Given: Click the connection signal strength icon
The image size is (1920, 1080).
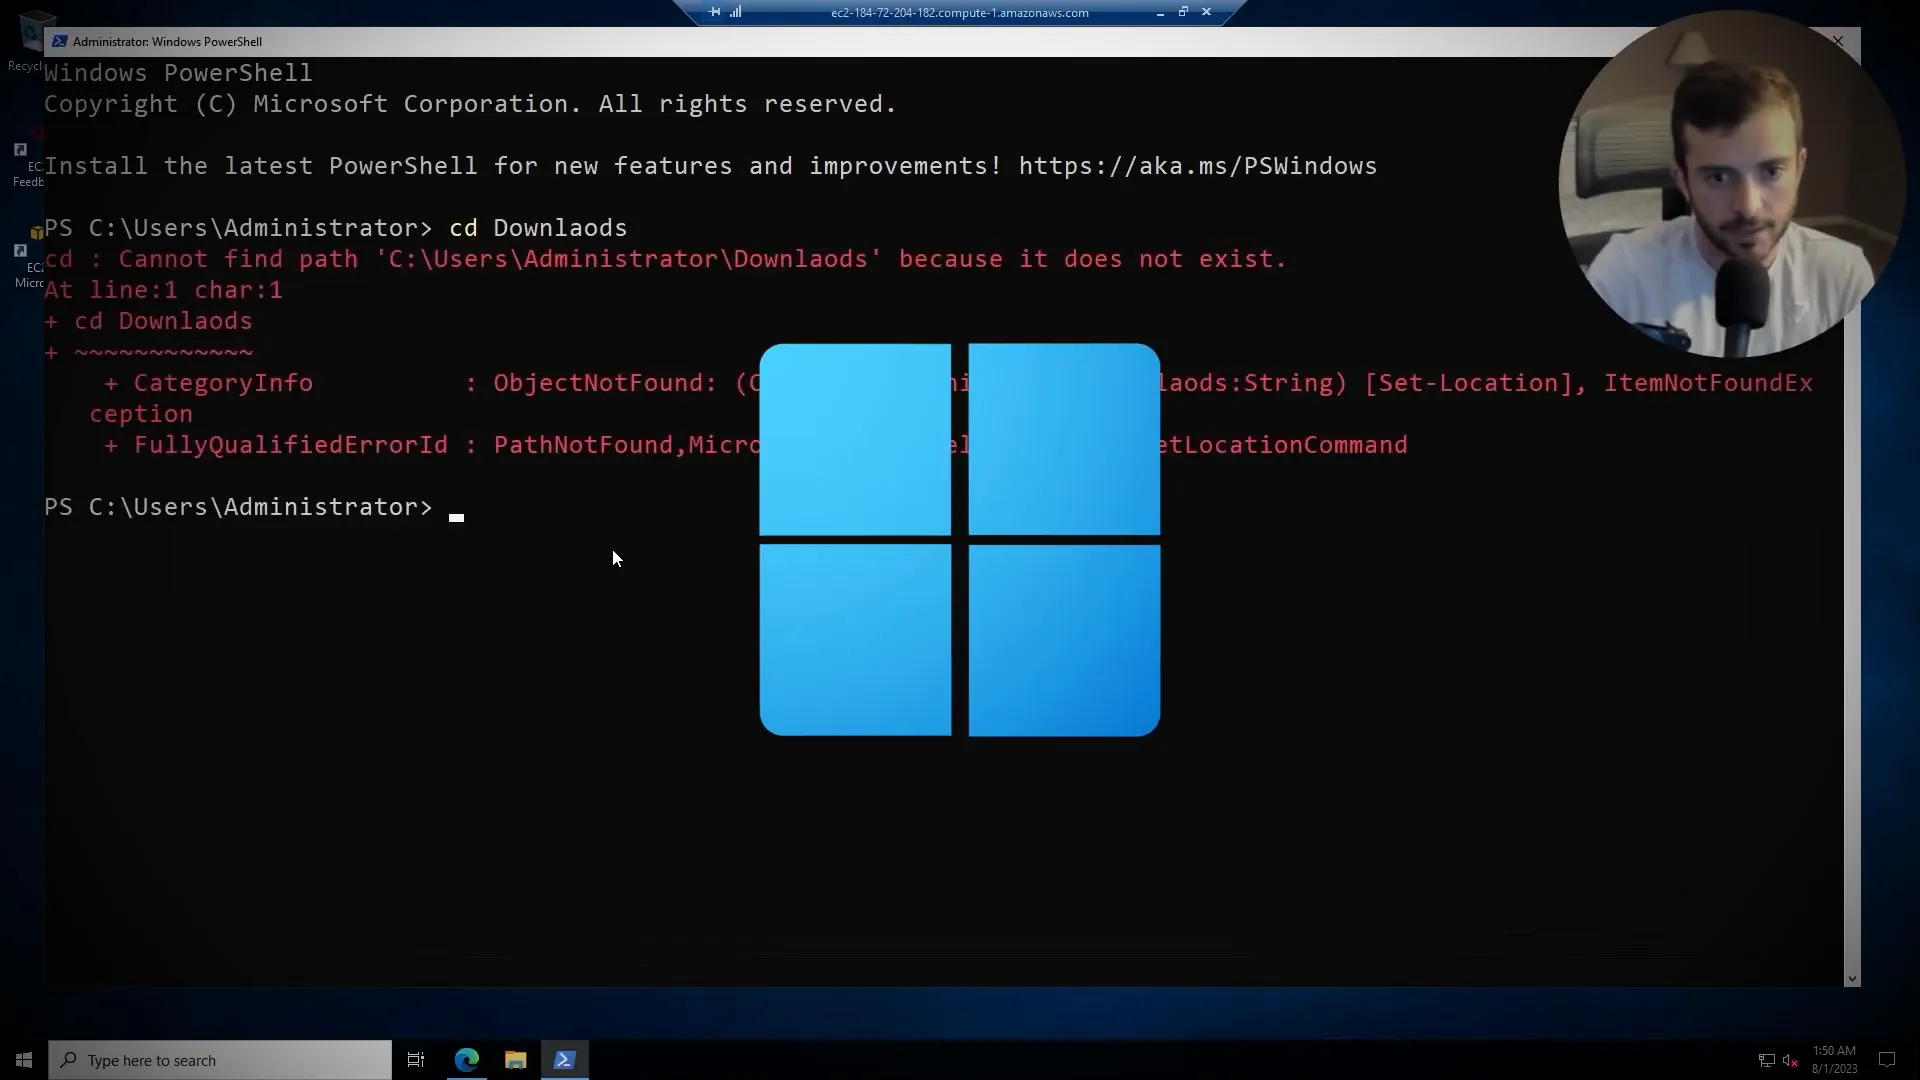Looking at the screenshot, I should [736, 12].
